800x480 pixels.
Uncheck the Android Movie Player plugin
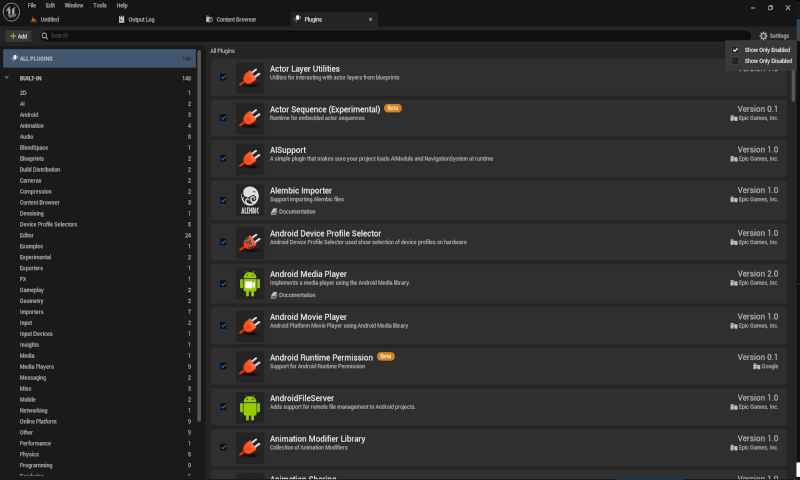tap(223, 325)
